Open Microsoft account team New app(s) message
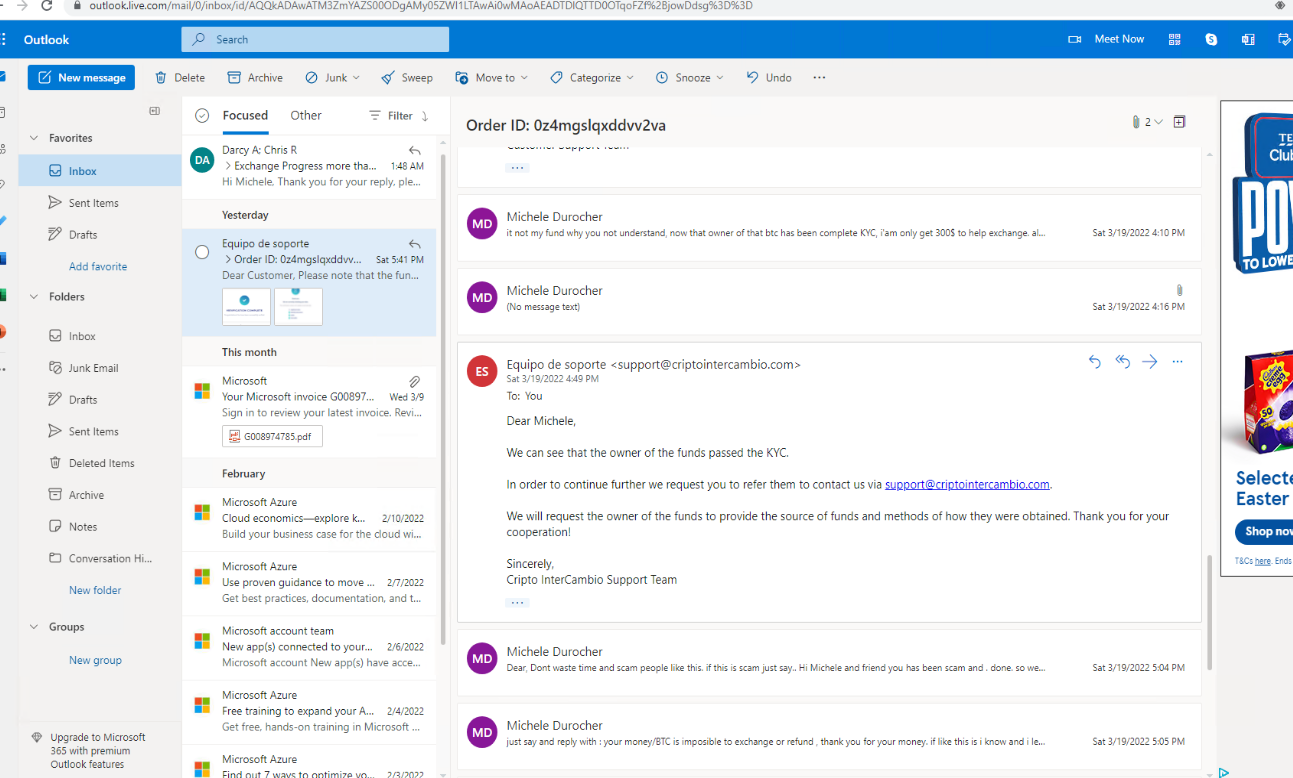The height and width of the screenshot is (778, 1293). 309,646
